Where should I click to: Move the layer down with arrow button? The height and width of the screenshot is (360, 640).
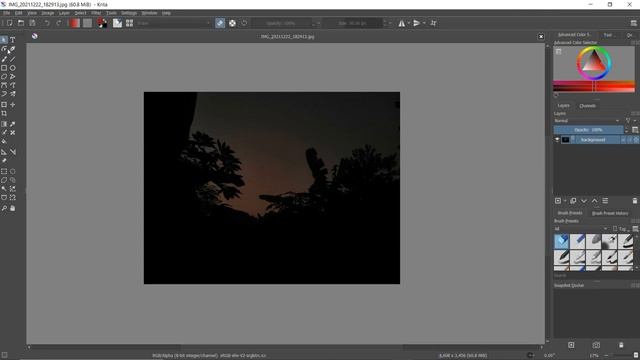point(584,201)
